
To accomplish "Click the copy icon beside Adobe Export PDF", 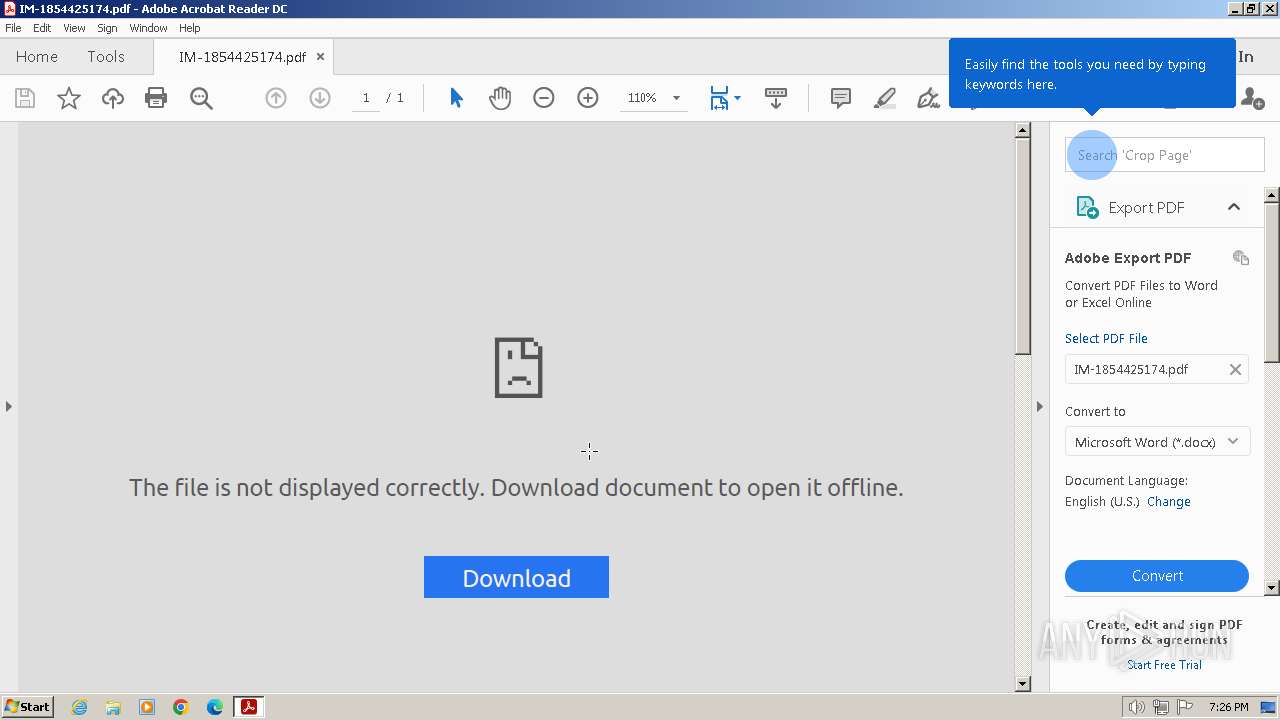I will [1241, 258].
